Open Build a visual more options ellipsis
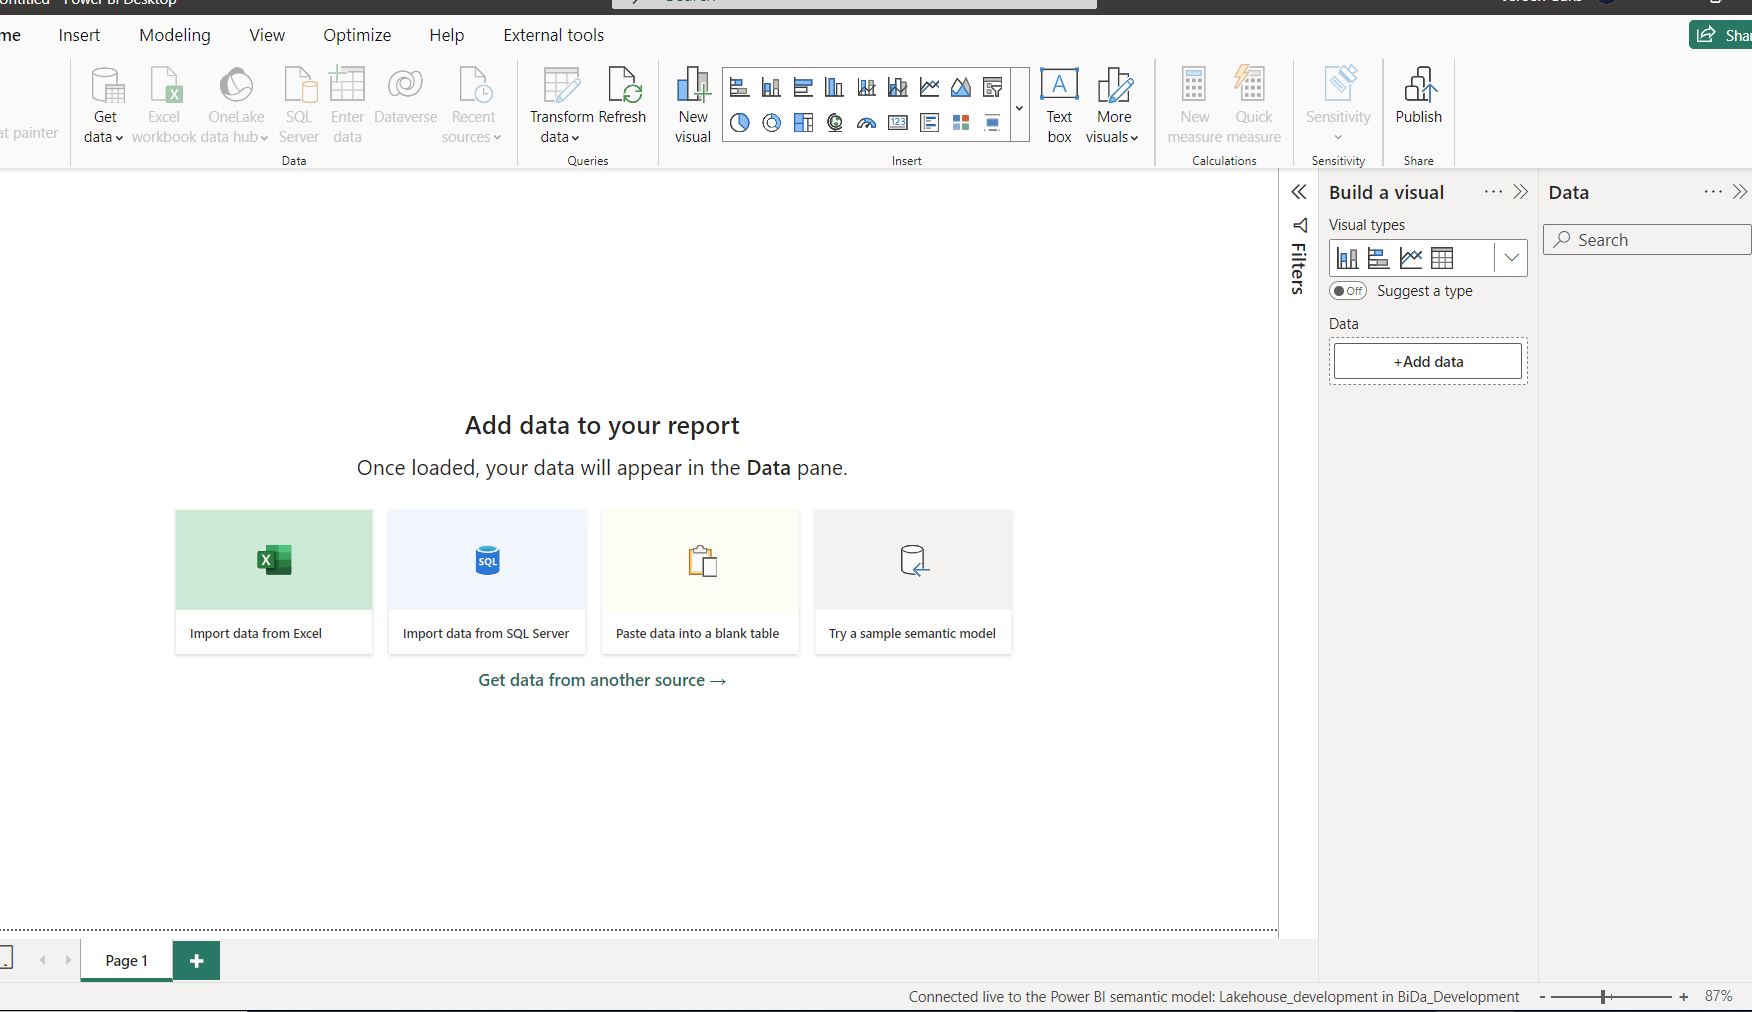The image size is (1752, 1012). click(1493, 192)
